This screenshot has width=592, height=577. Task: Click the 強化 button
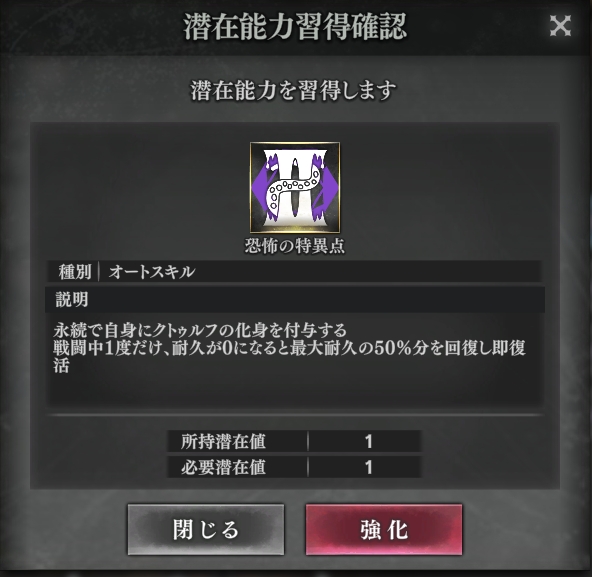pos(384,529)
